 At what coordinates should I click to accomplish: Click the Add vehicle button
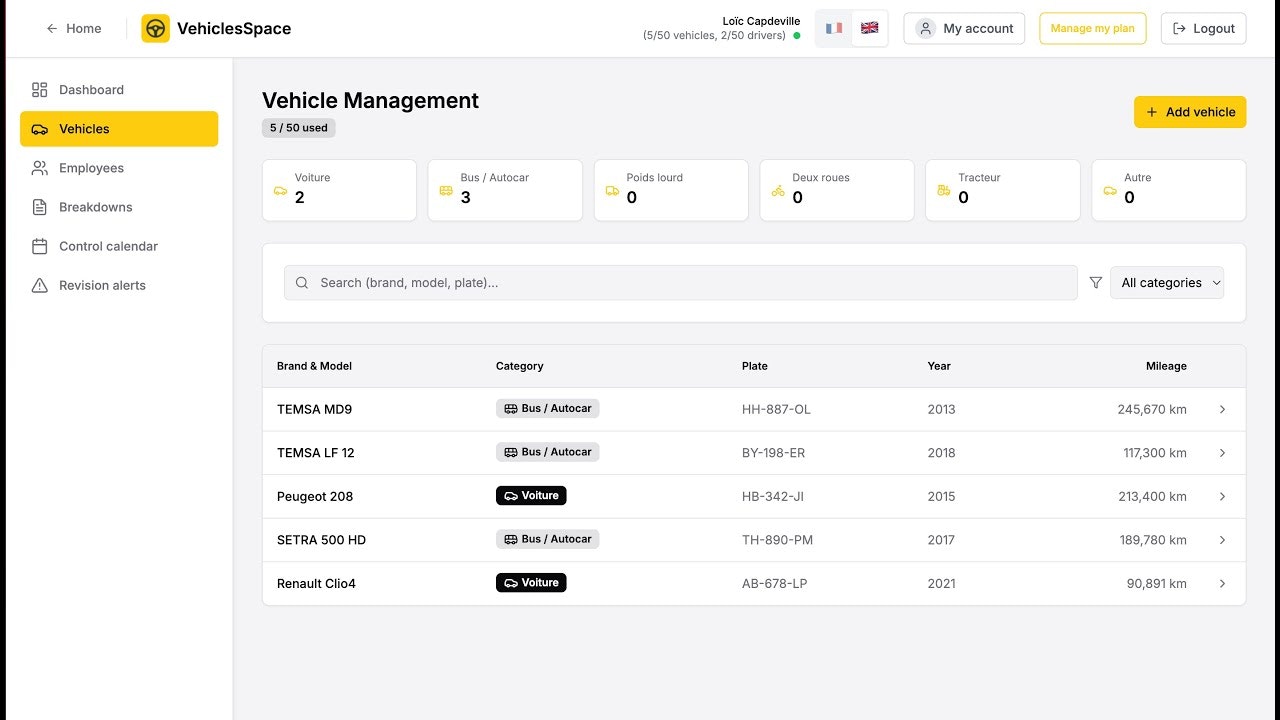1190,112
